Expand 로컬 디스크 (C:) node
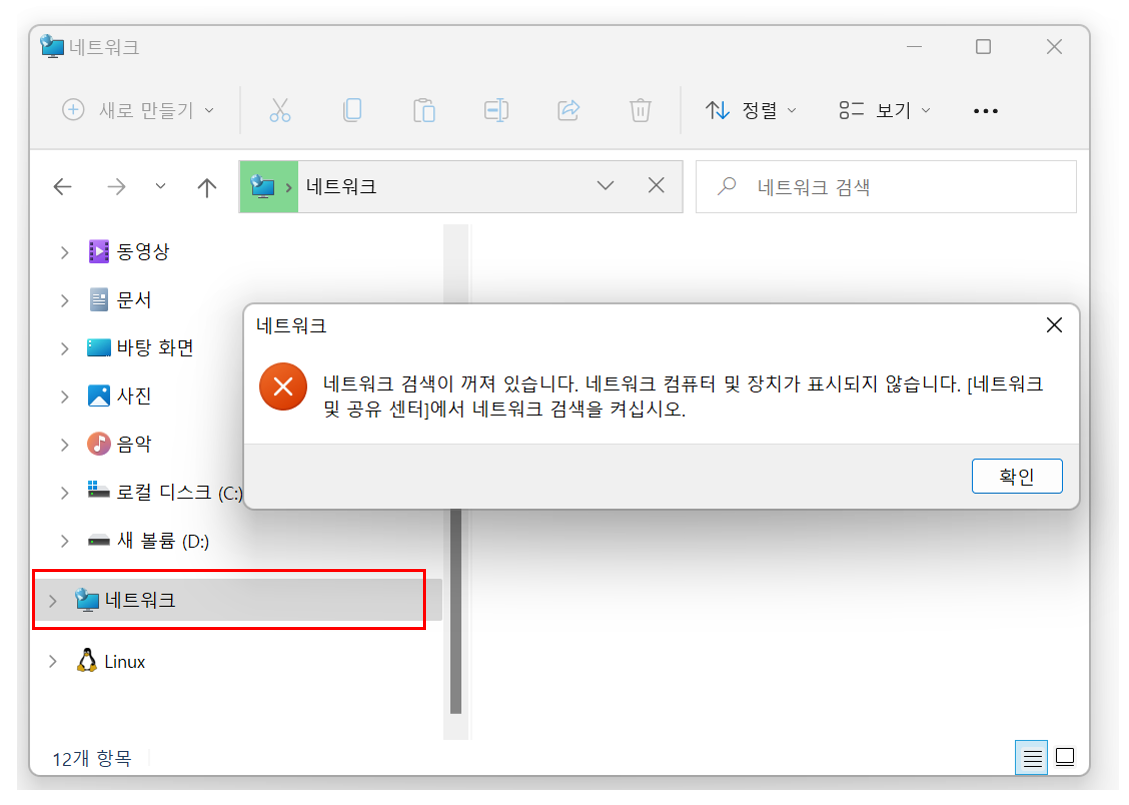The image size is (1129, 805). click(x=64, y=493)
